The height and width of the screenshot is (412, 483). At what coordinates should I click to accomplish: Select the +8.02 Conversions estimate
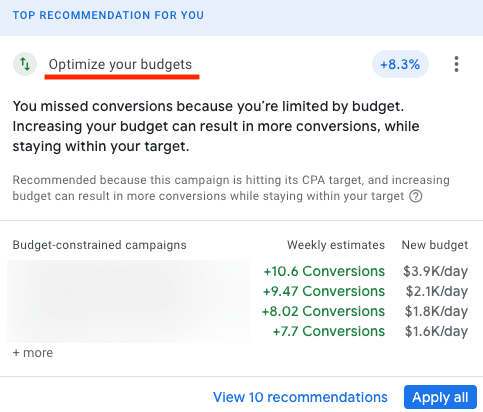323,311
